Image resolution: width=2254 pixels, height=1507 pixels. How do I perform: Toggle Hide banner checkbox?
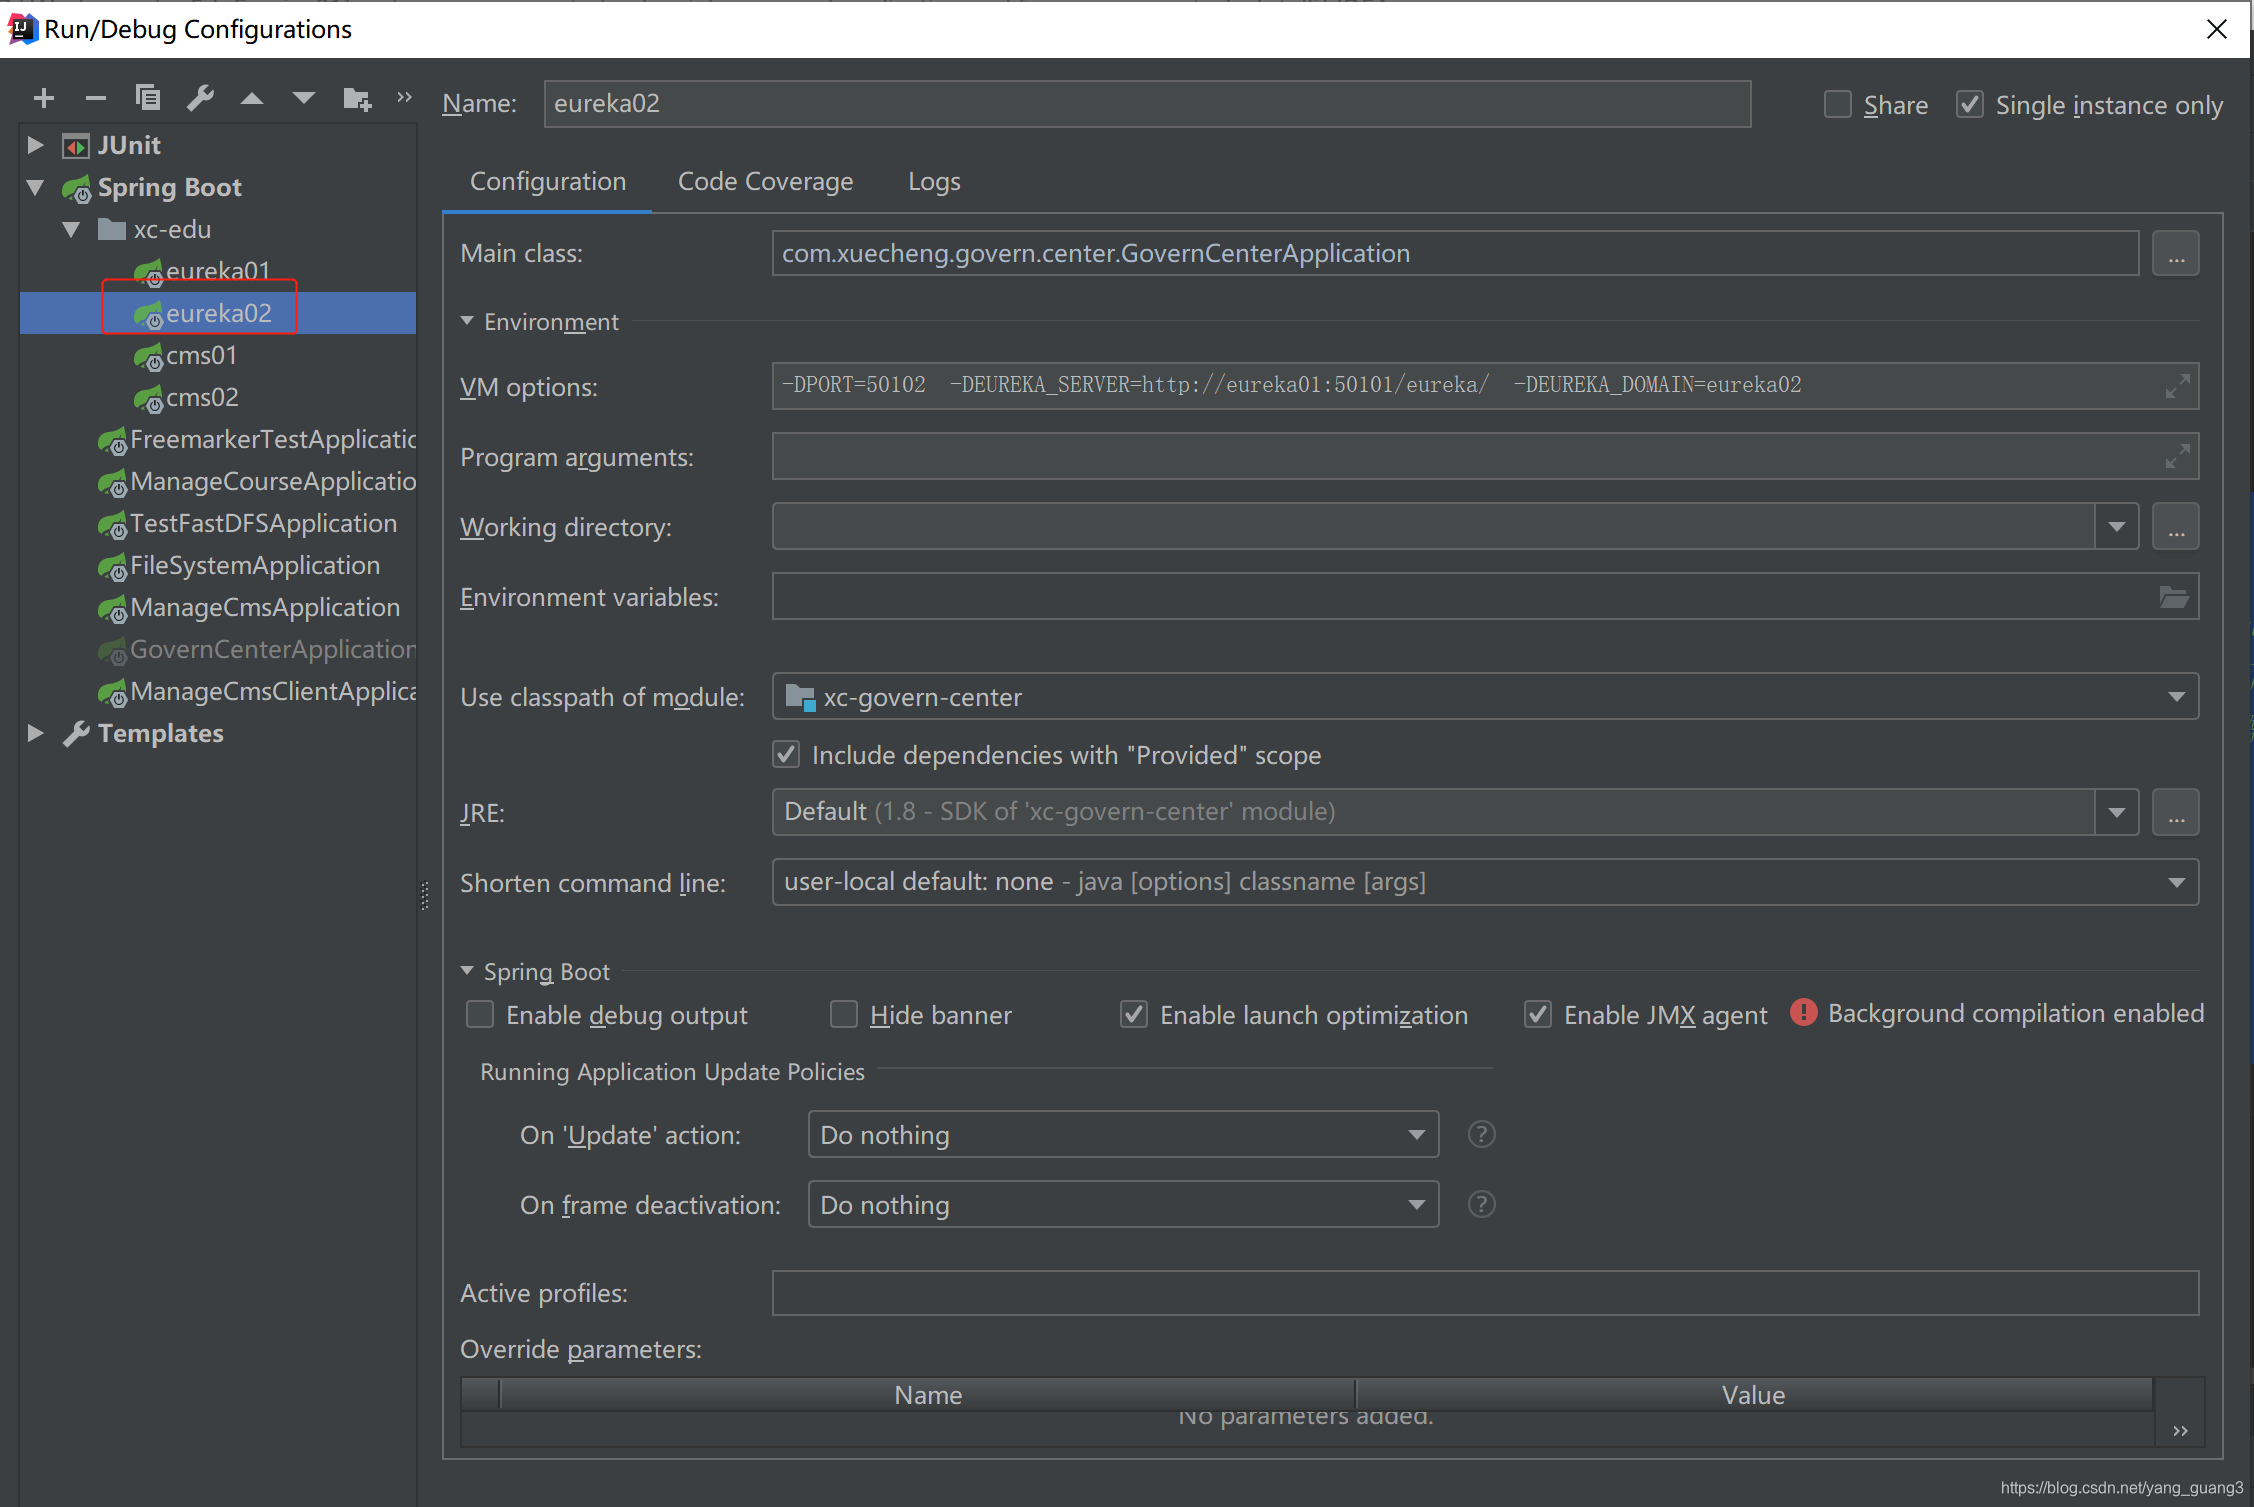pos(844,1015)
